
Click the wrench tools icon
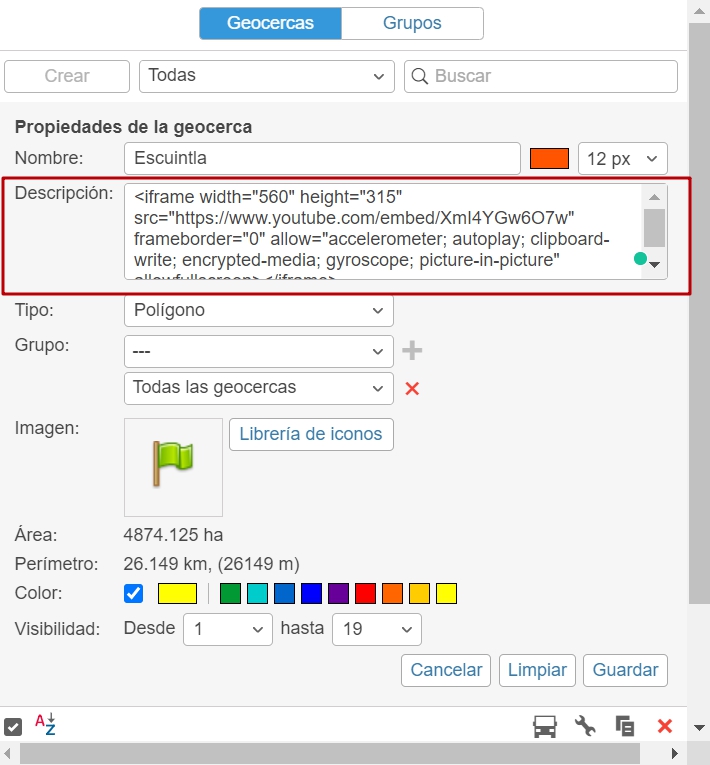(x=585, y=726)
